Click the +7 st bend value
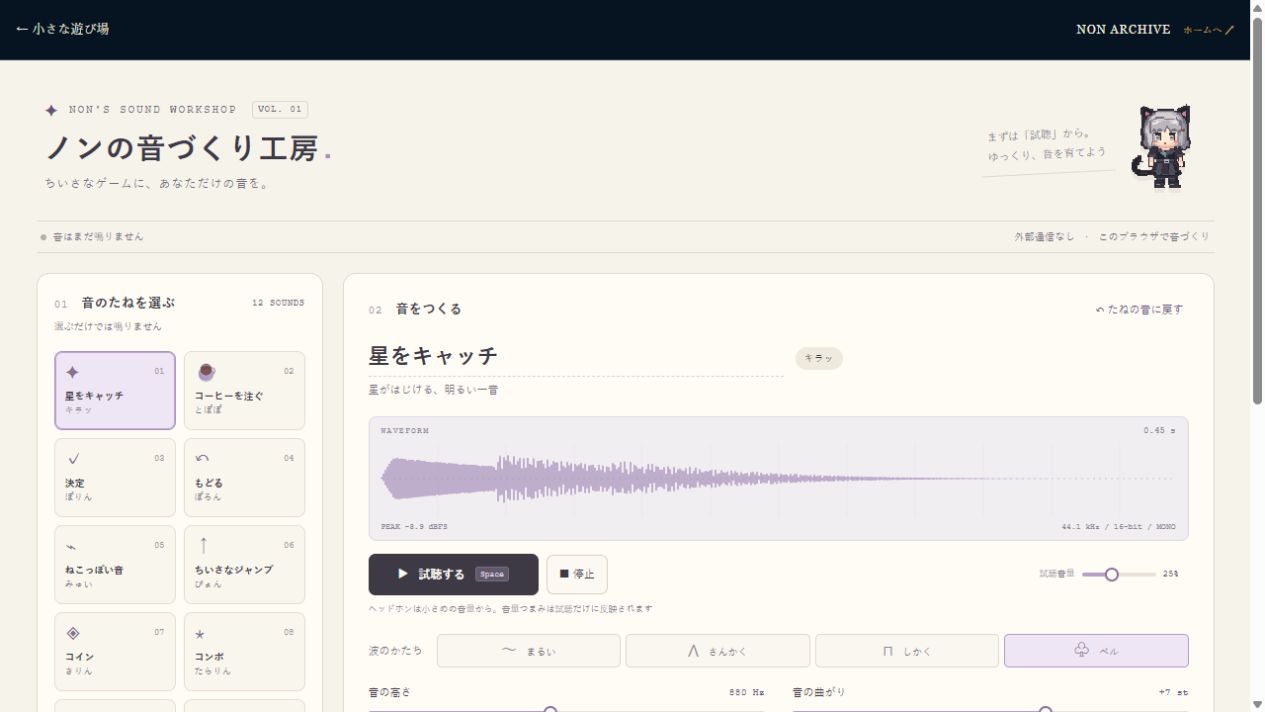1265x712 pixels. click(x=1173, y=692)
